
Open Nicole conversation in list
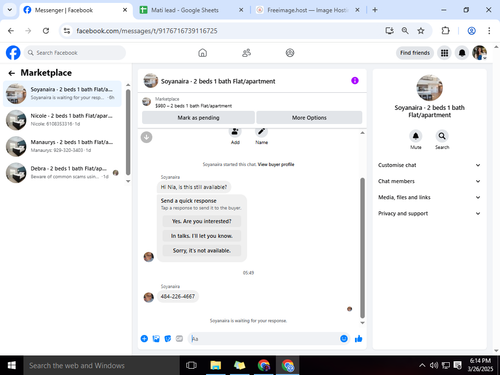[x=62, y=120]
